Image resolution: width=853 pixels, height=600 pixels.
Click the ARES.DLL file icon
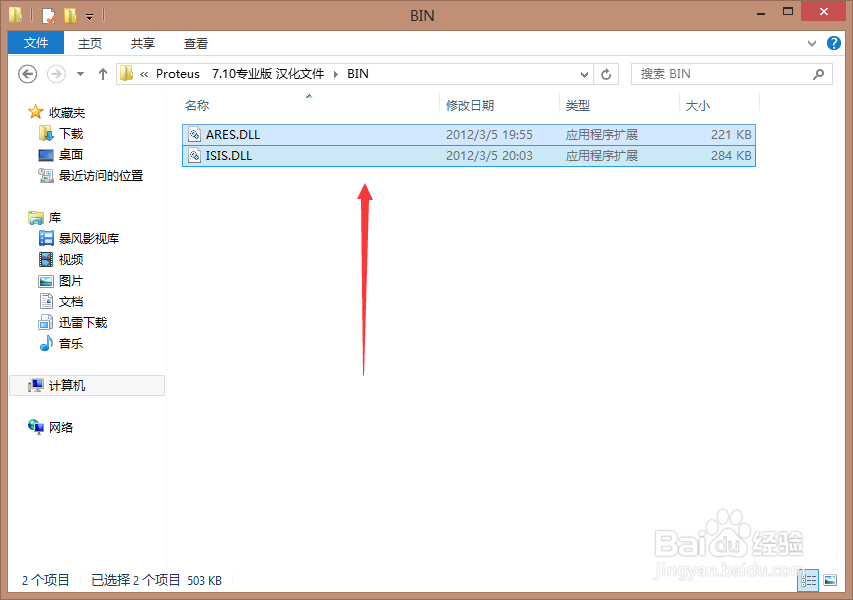(x=195, y=134)
